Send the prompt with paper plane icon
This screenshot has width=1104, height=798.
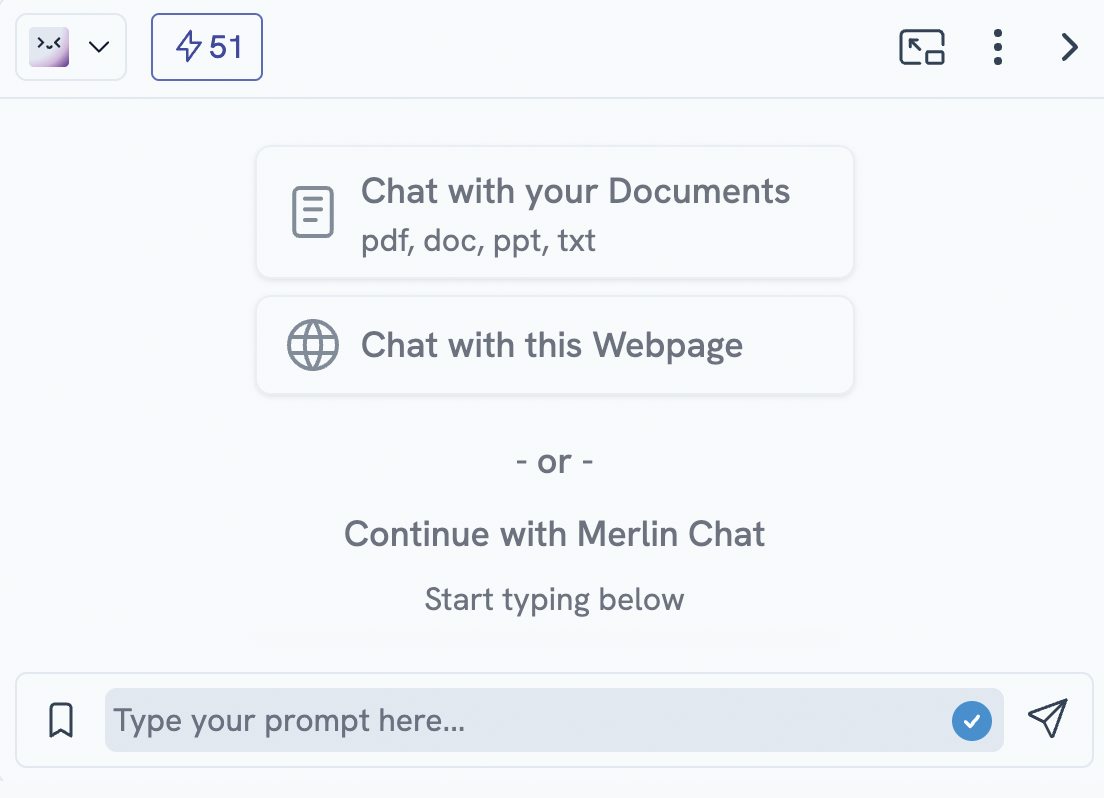click(1048, 718)
